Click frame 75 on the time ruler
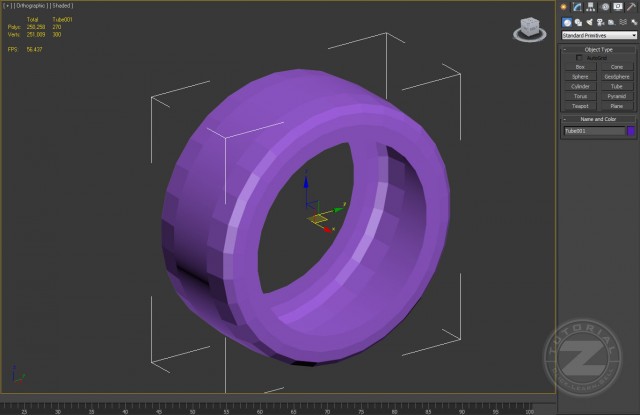The height and width of the screenshot is (415, 640). pos(361,411)
